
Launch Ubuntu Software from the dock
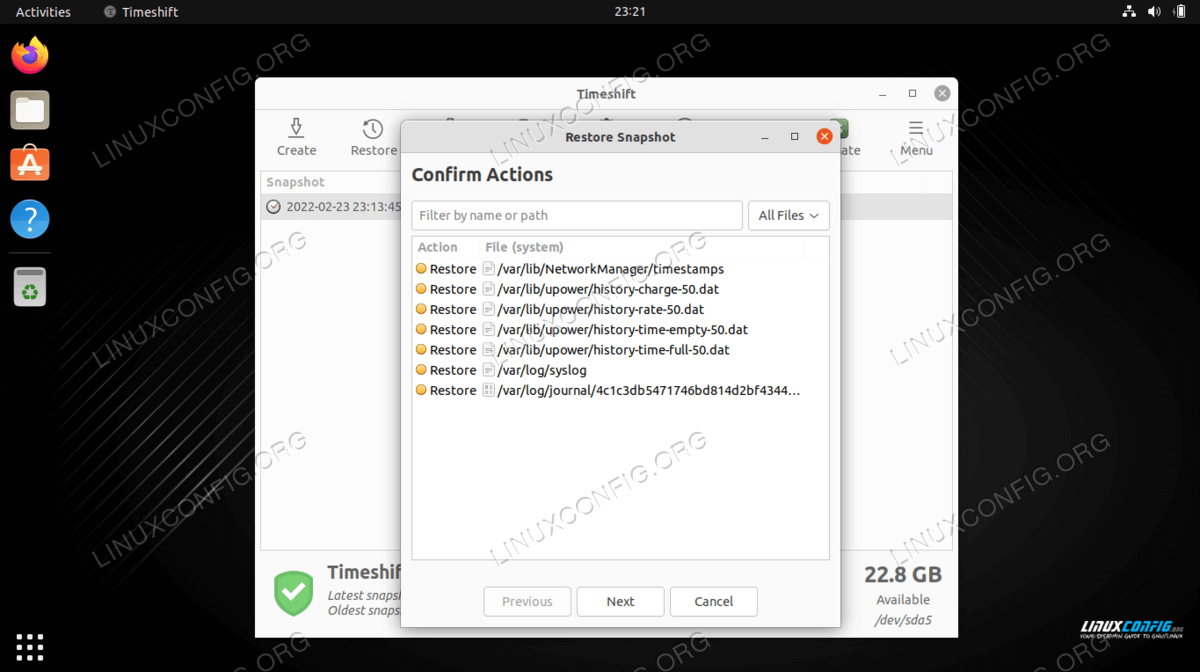coord(30,164)
